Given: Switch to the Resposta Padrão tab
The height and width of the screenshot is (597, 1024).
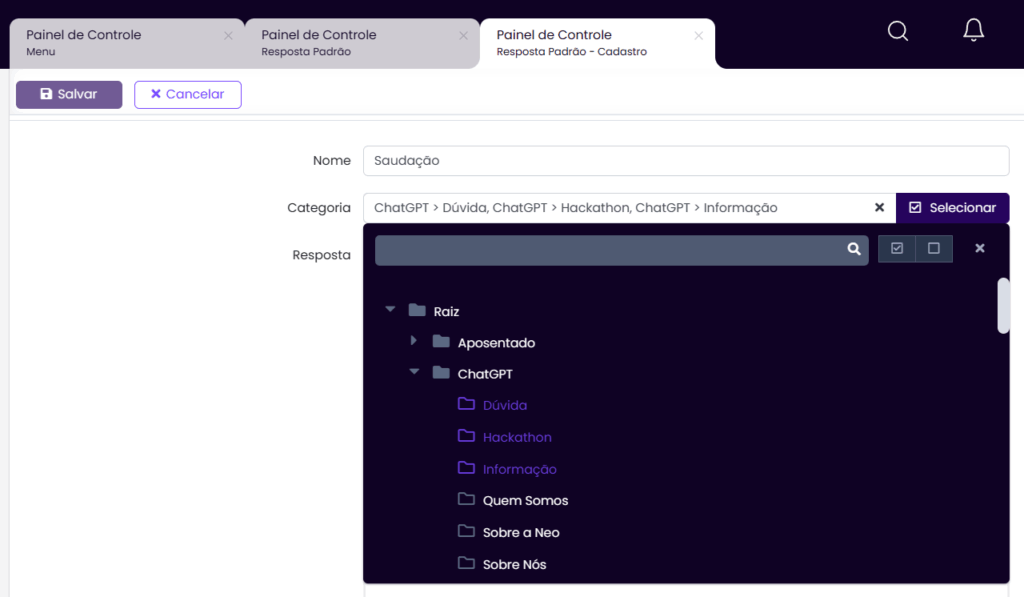Looking at the screenshot, I should coord(362,42).
